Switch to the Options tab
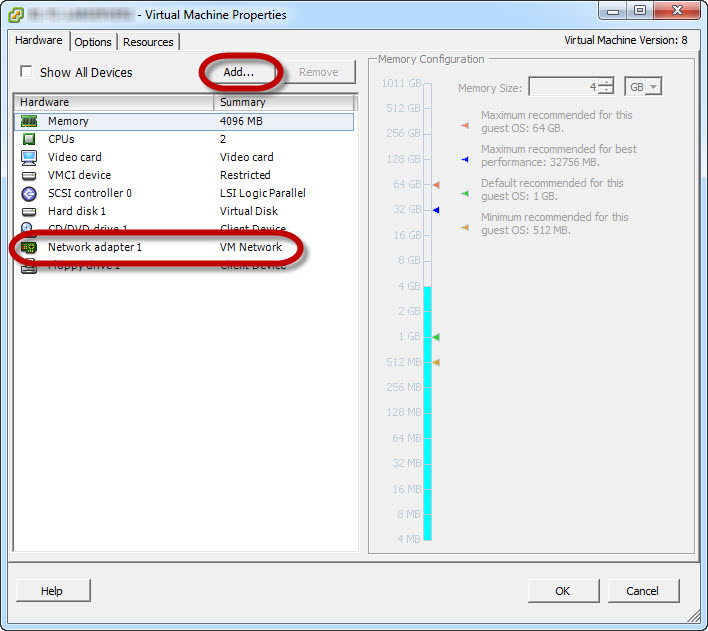 tap(93, 42)
